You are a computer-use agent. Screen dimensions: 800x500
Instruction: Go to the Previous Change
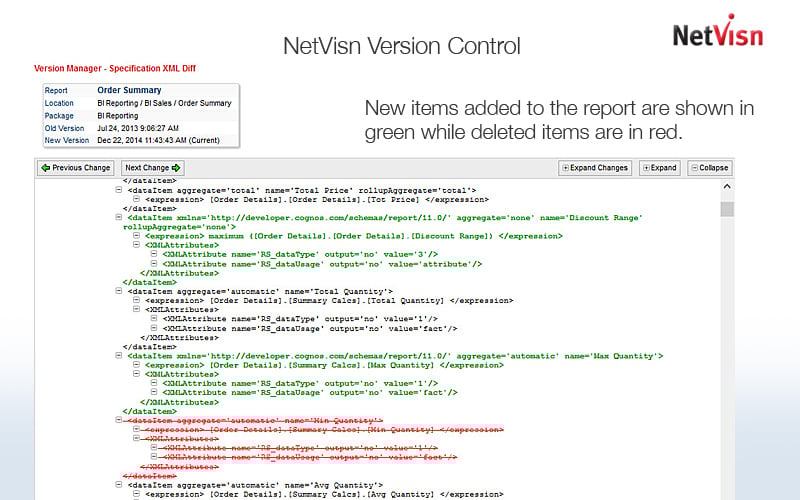click(x=76, y=168)
